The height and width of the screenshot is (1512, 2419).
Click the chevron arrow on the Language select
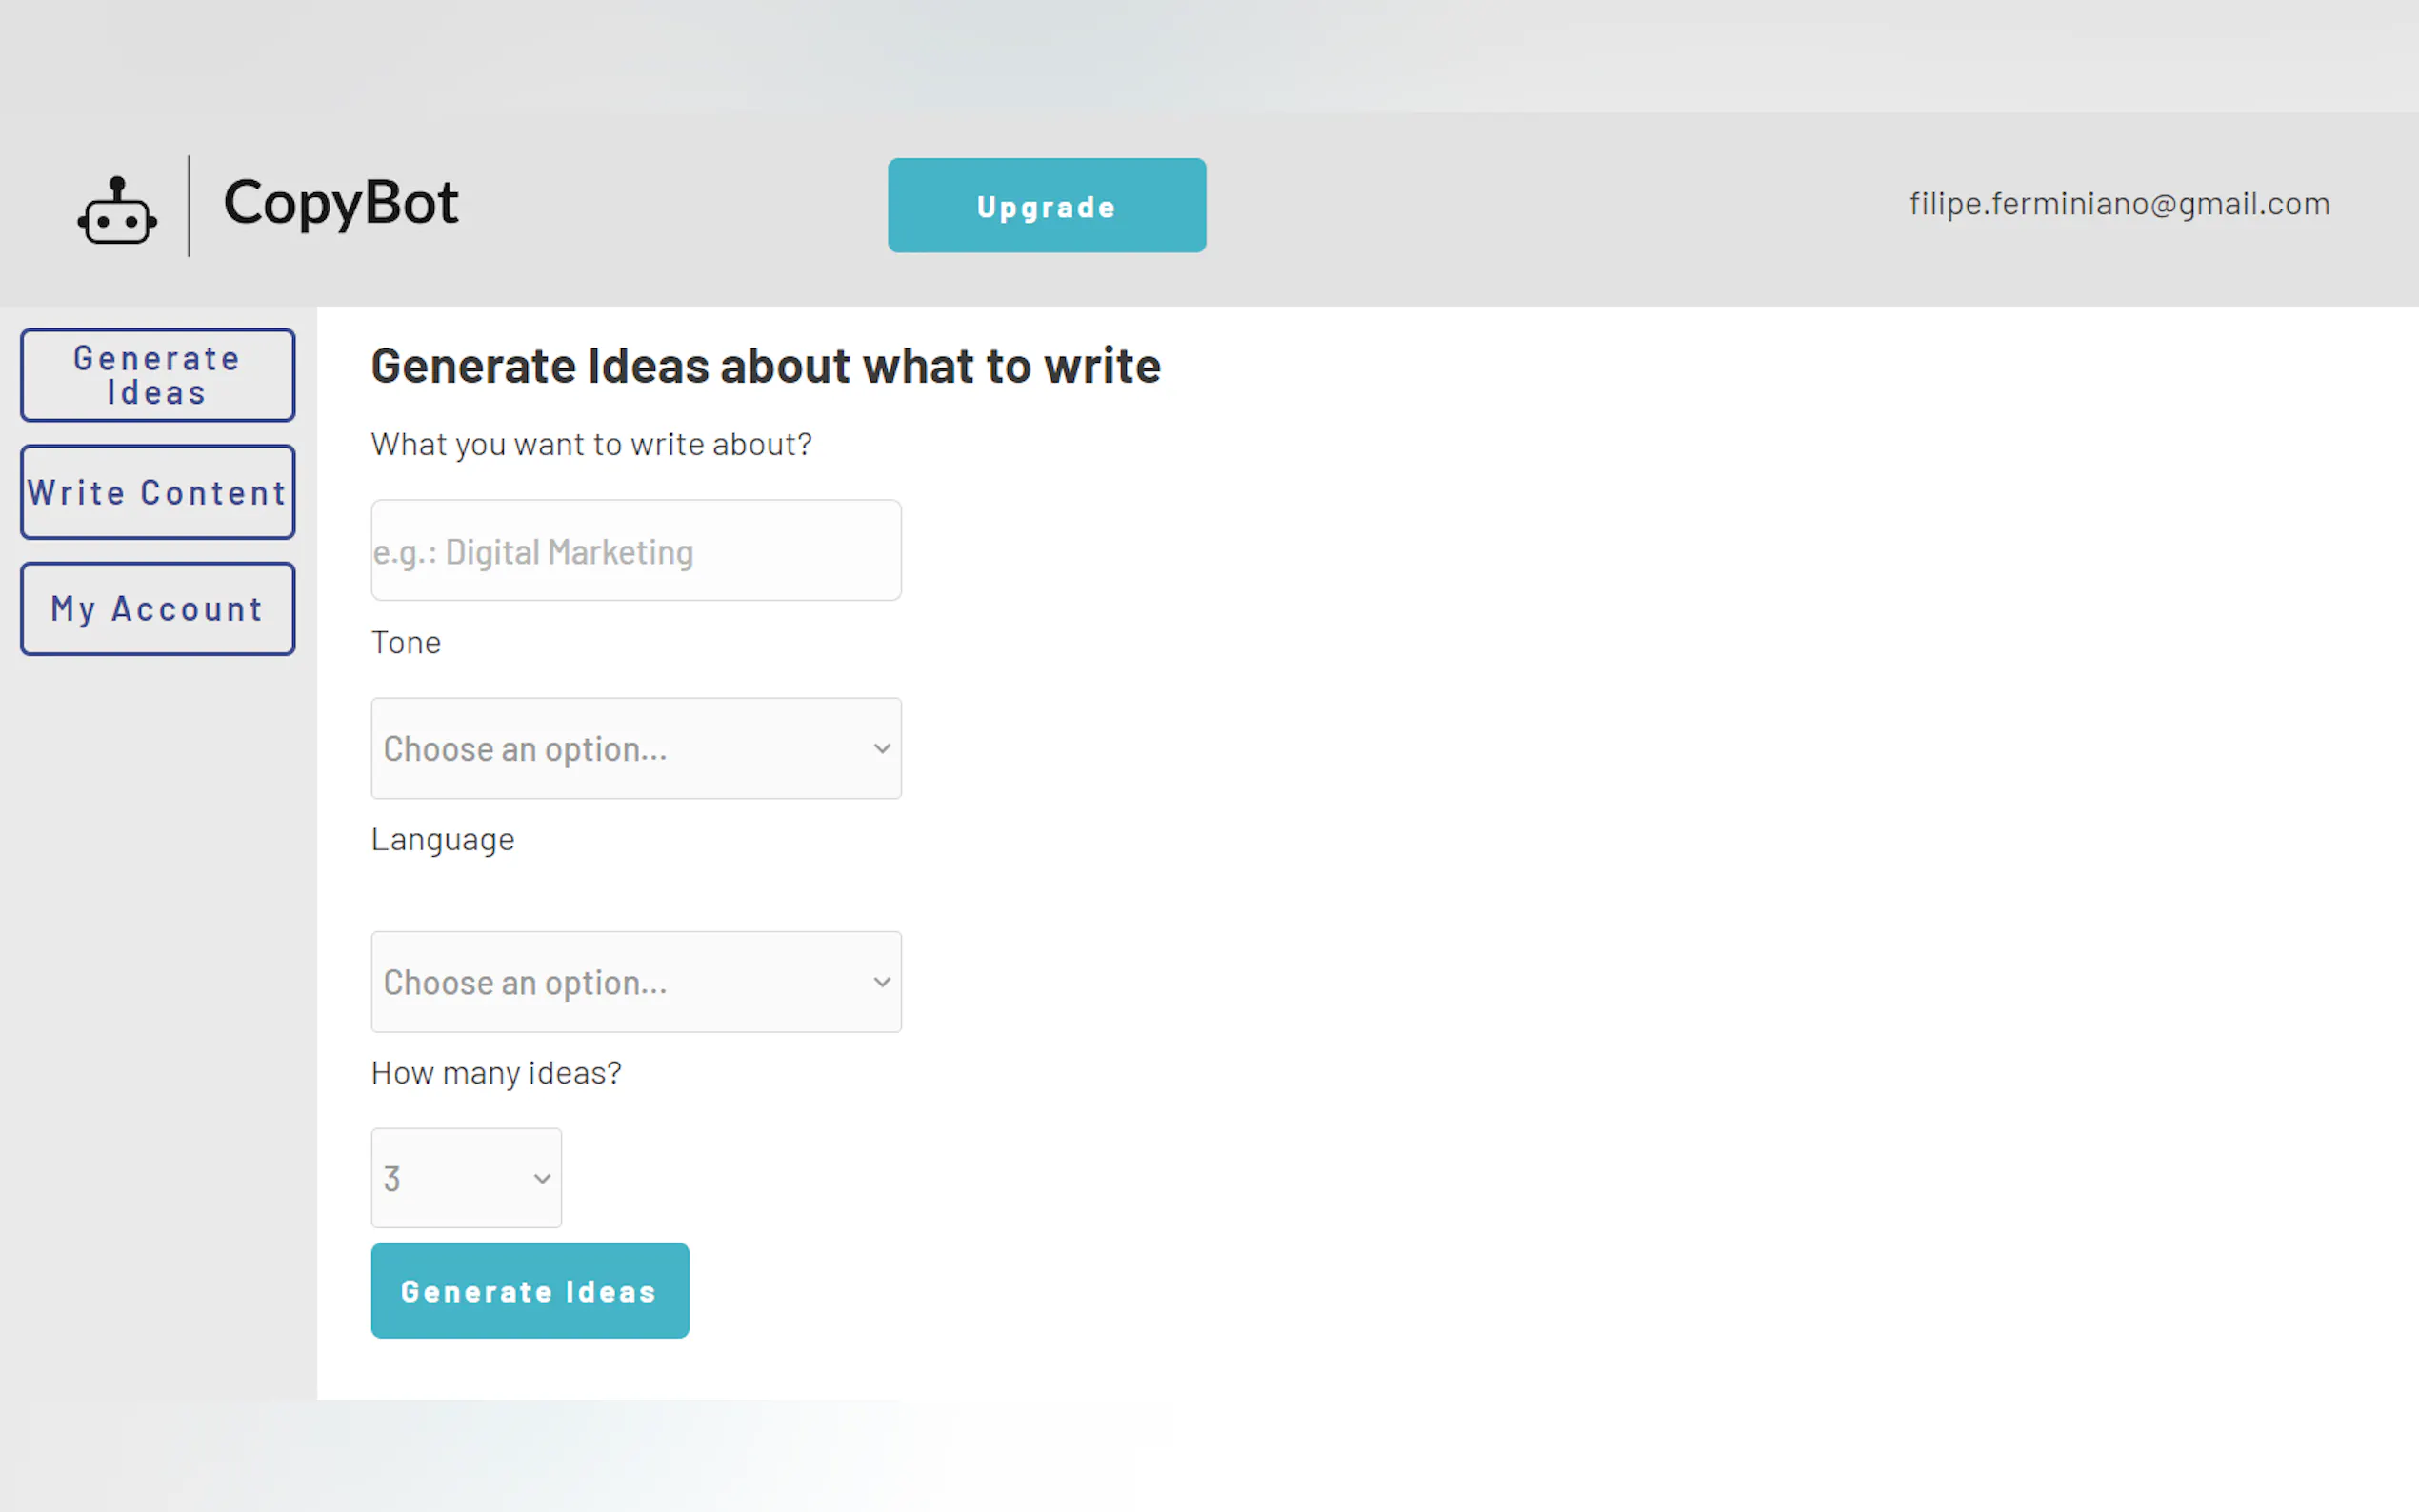(881, 982)
